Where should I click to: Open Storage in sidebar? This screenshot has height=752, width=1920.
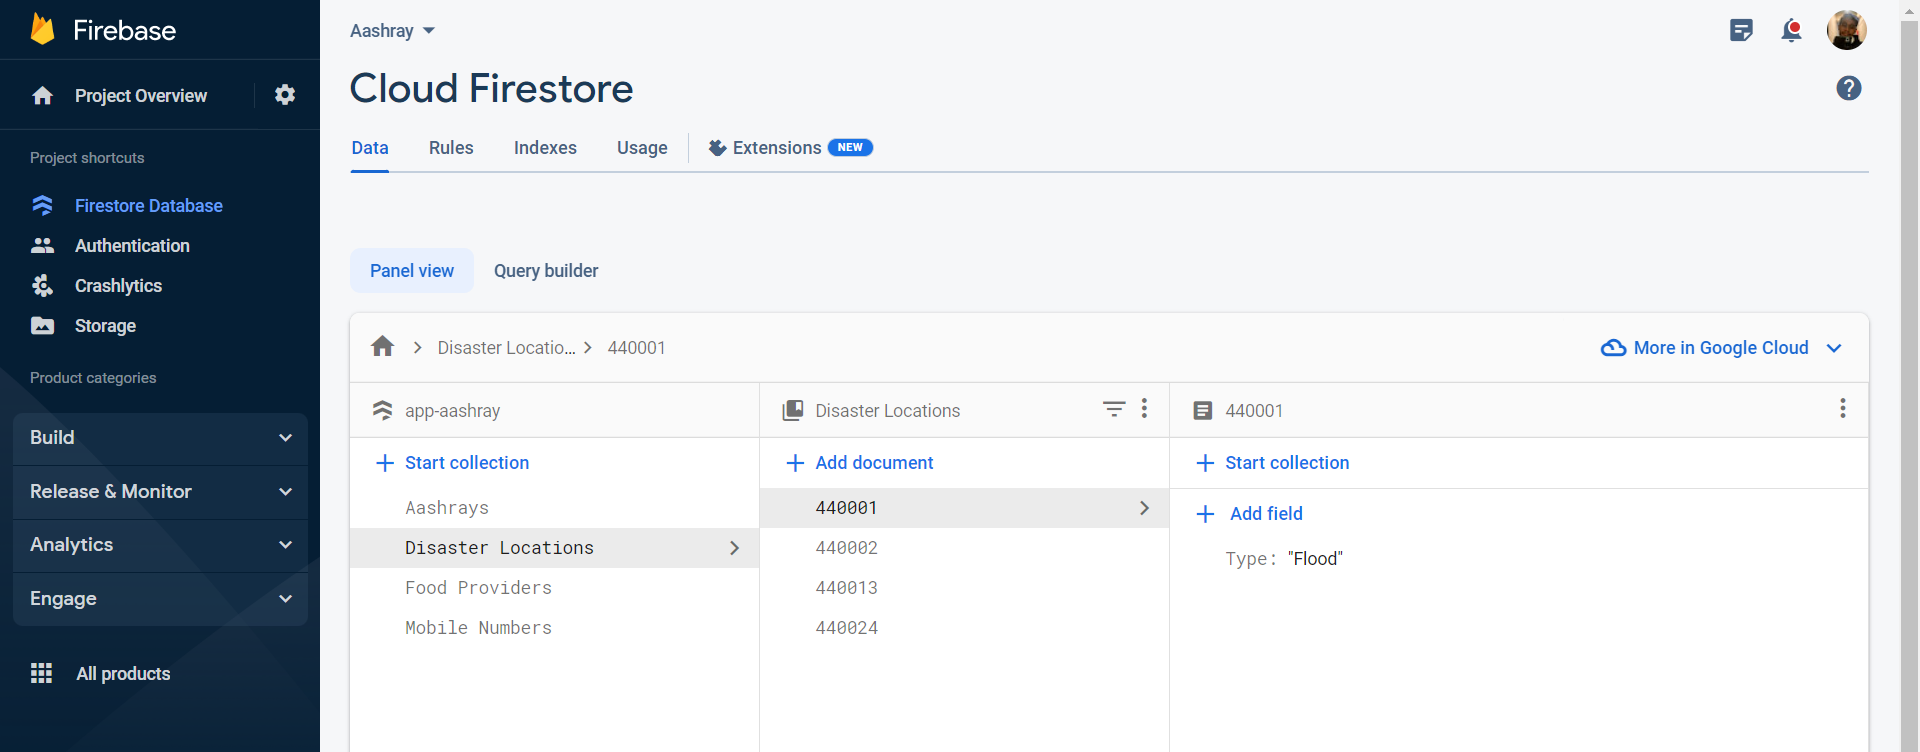tap(105, 326)
